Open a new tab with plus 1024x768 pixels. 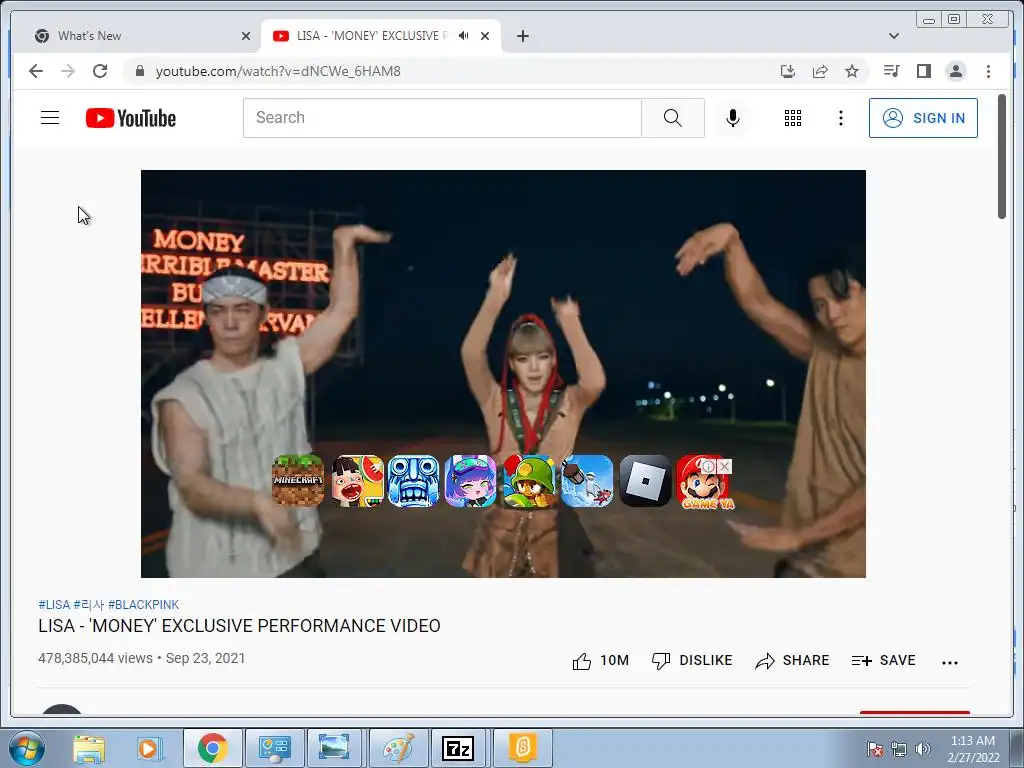click(522, 36)
